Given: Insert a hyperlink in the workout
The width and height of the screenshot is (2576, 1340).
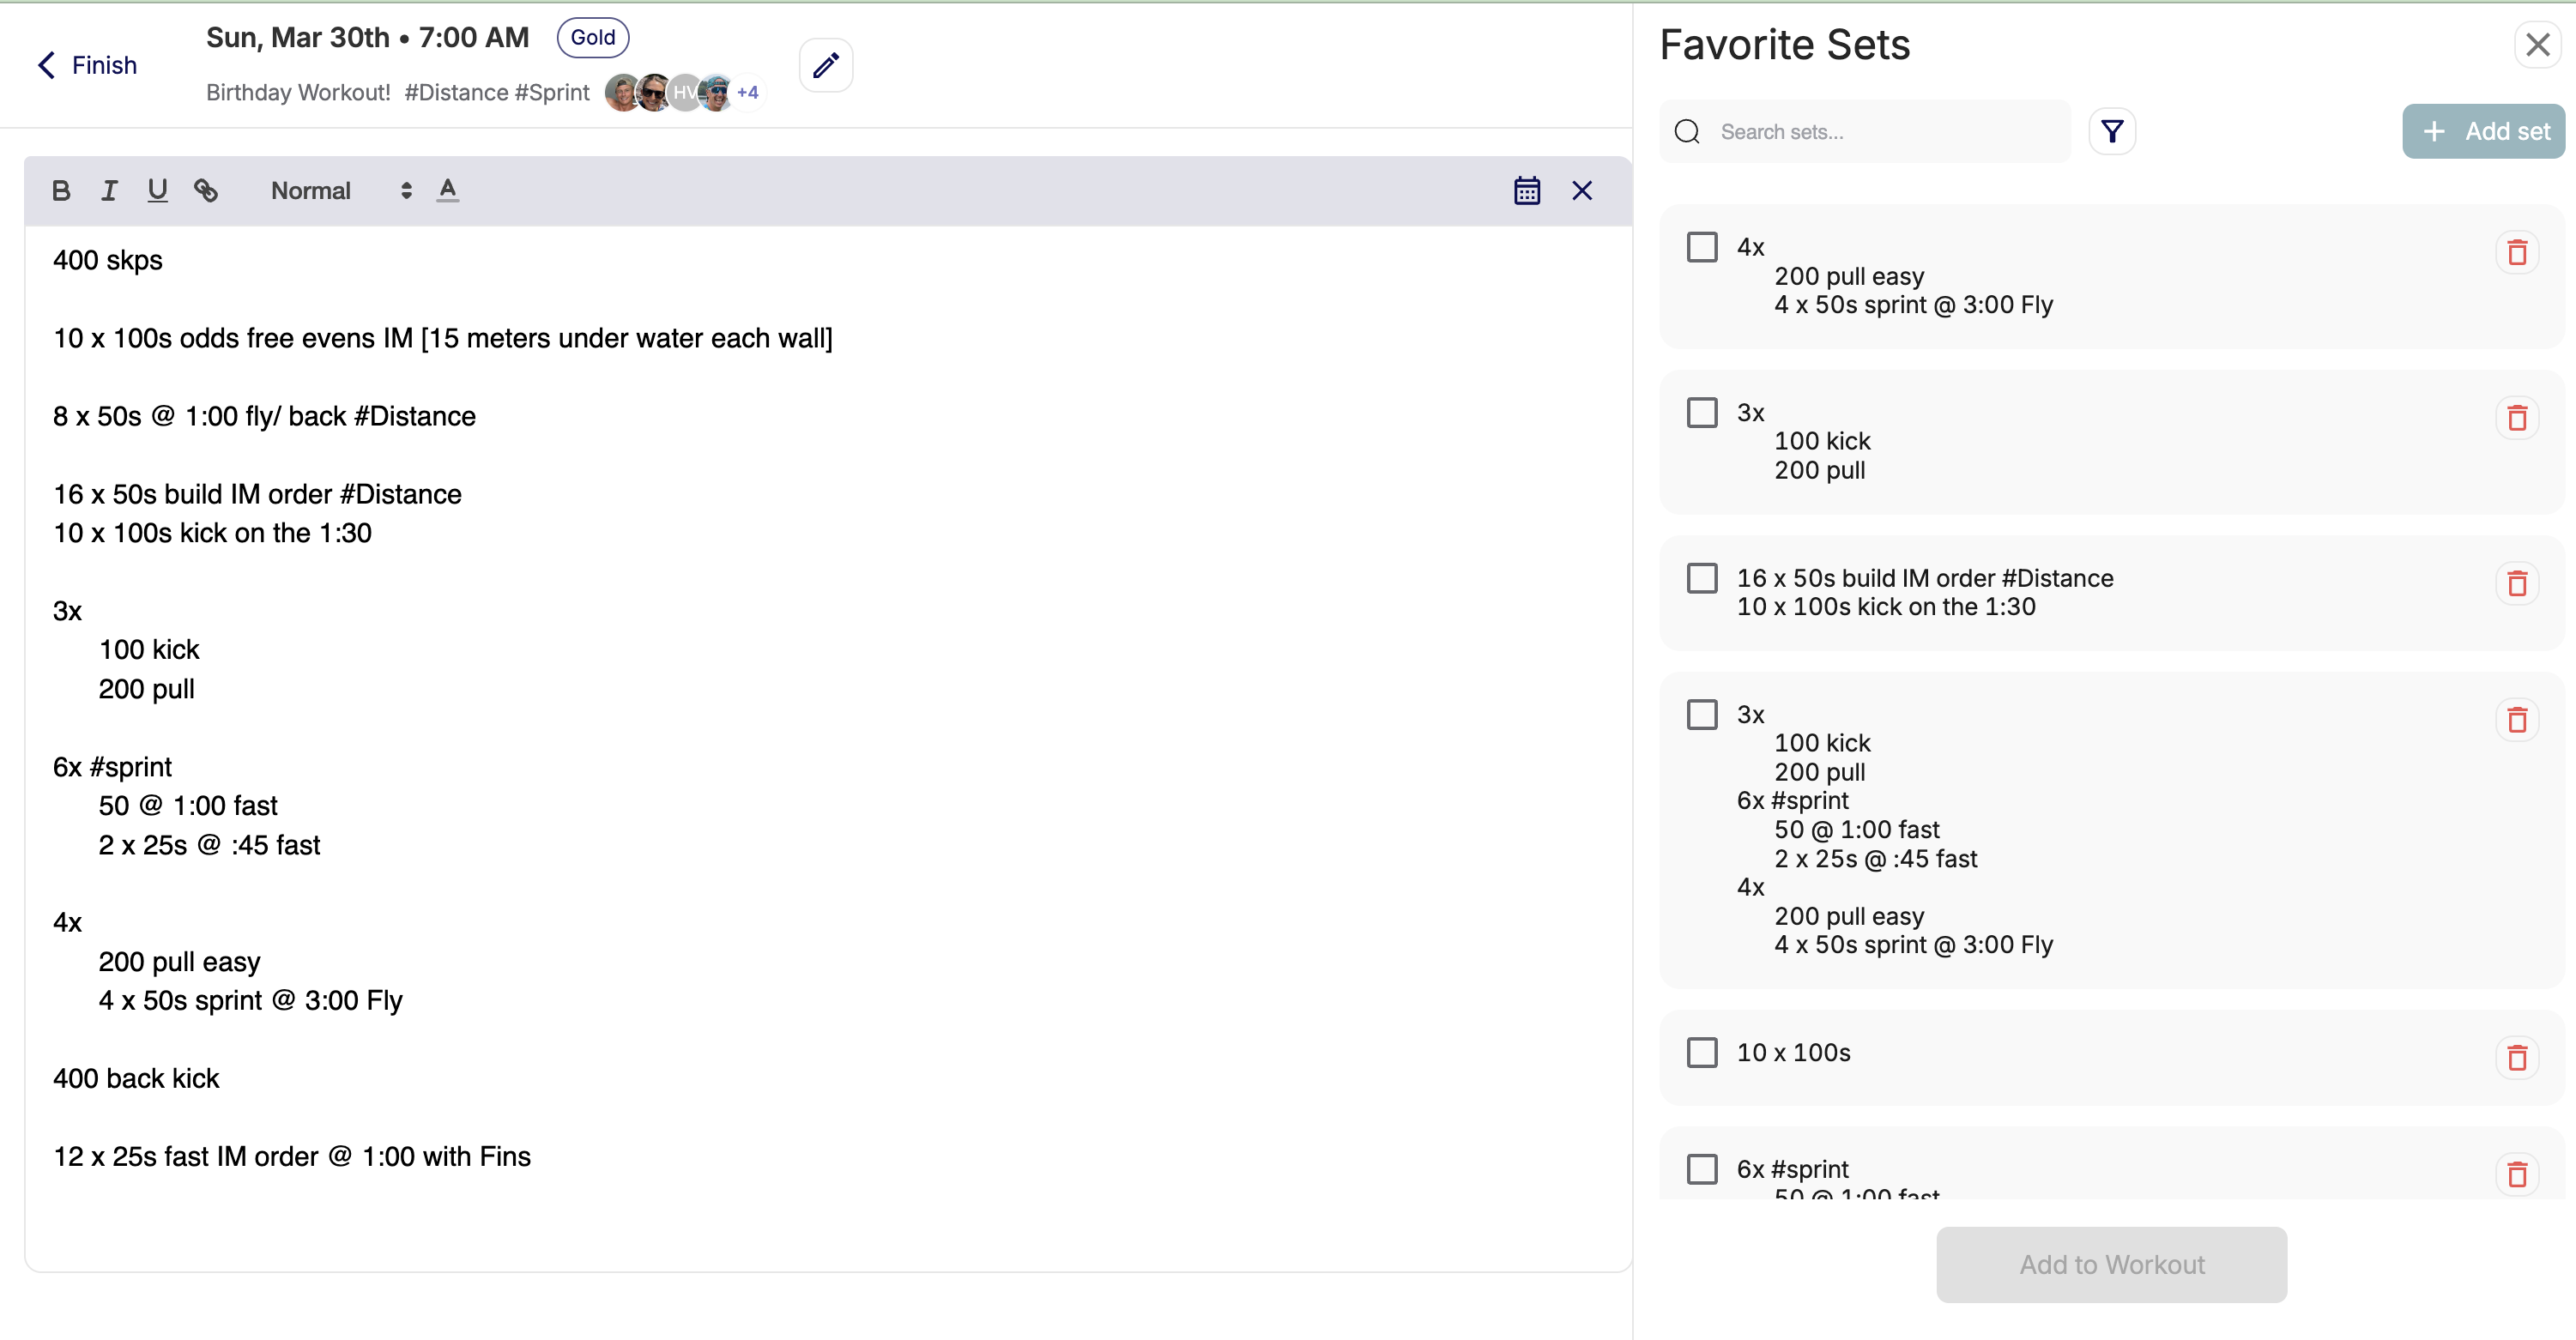Looking at the screenshot, I should pos(206,191).
